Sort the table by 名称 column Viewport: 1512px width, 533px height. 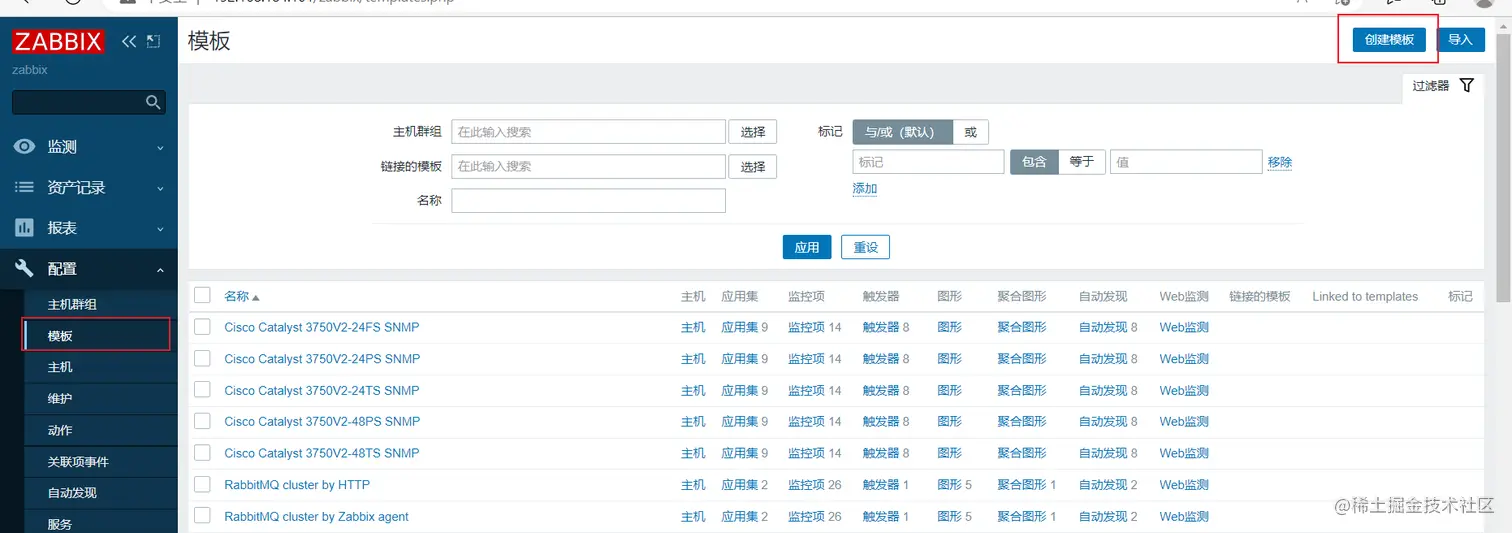[237, 296]
